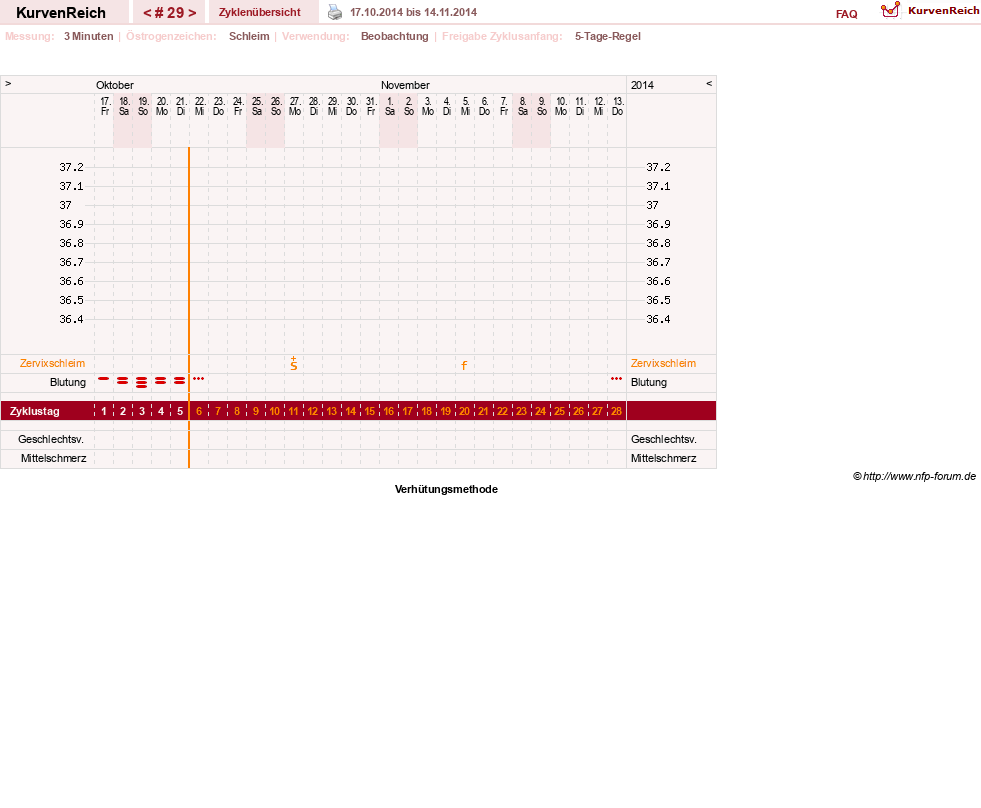
Task: Click spotting dots on cycle day 6
Action: [x=198, y=379]
